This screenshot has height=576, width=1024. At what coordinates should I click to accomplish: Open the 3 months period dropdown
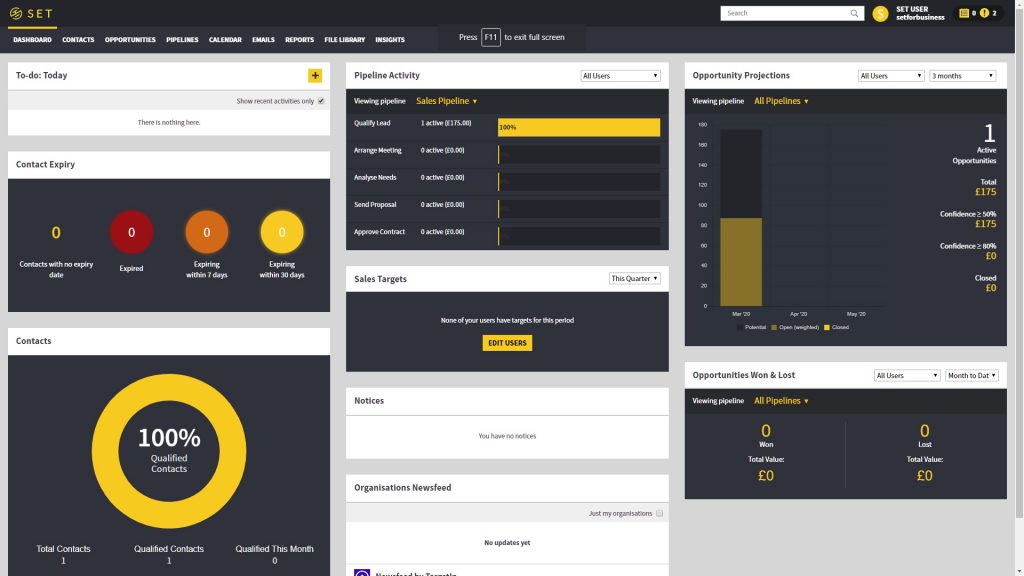point(963,76)
